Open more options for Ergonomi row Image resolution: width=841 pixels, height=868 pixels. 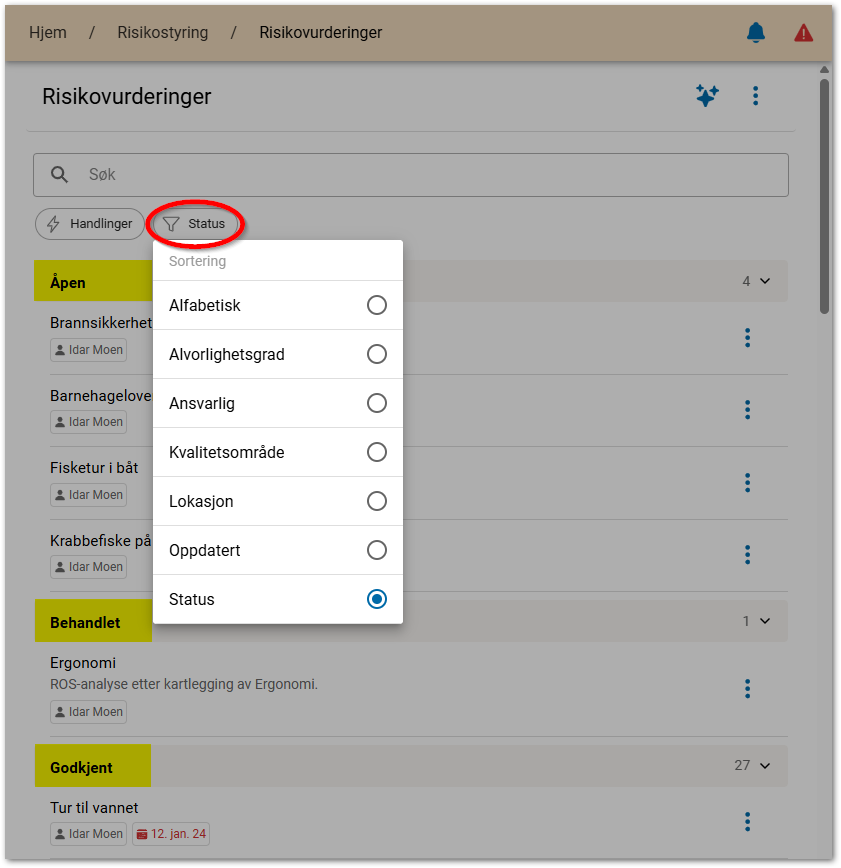[747, 688]
